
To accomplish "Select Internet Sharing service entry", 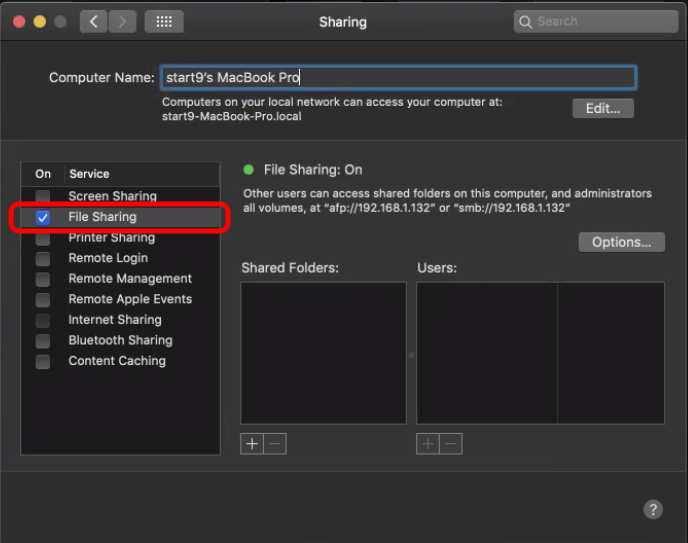I will click(x=114, y=320).
